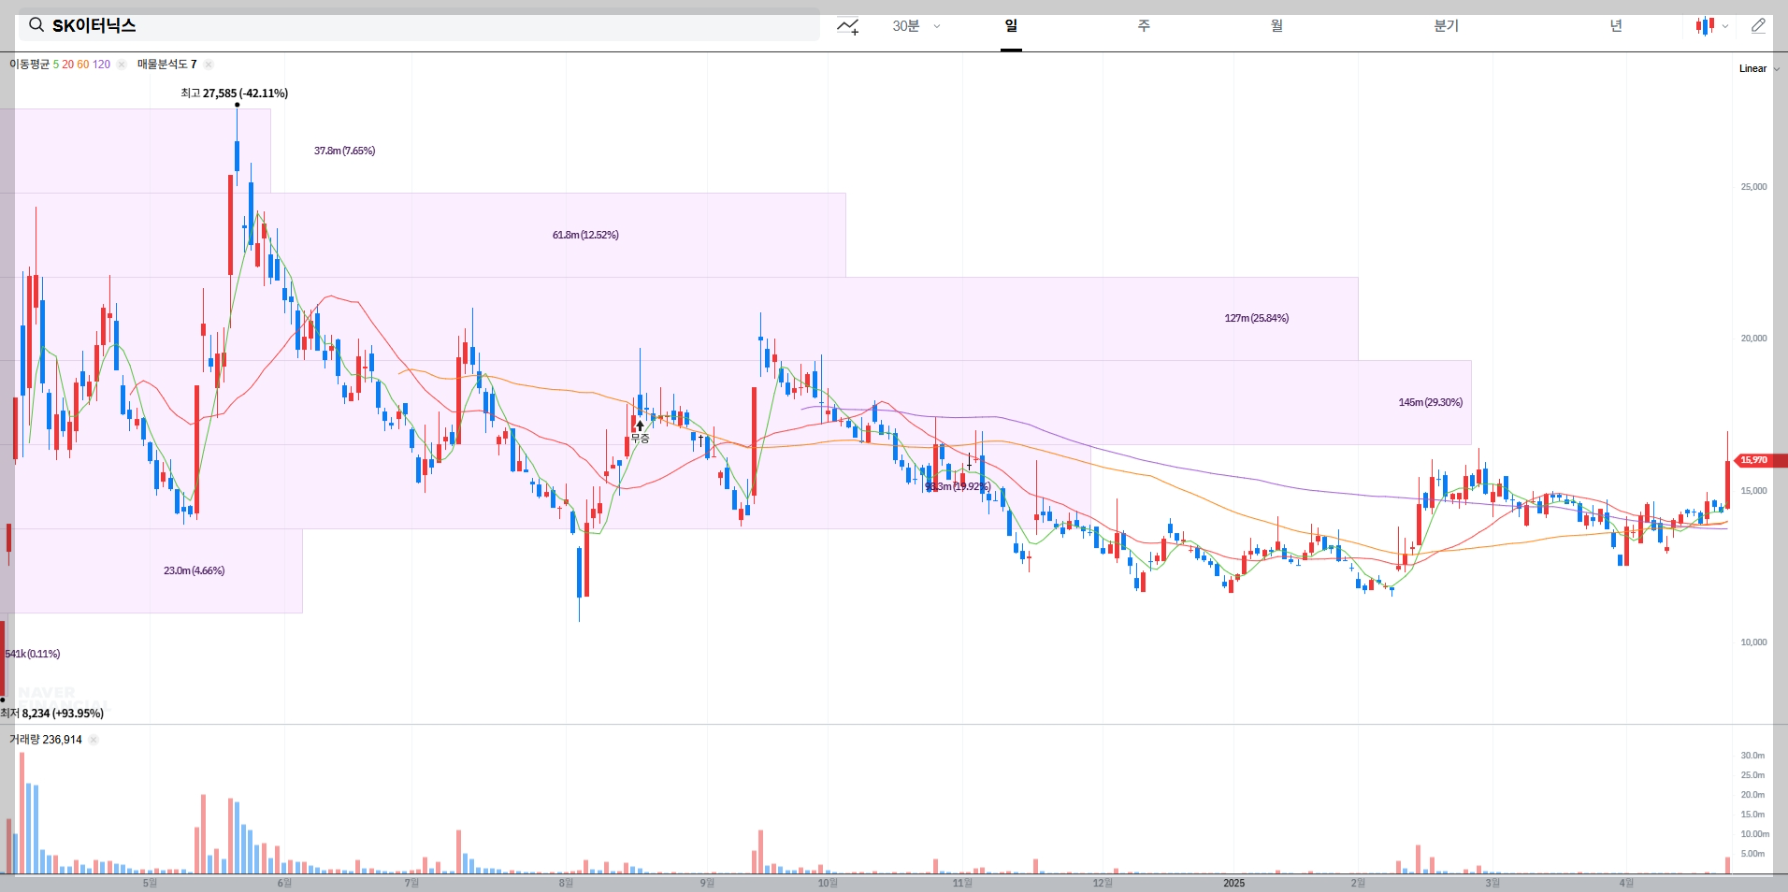Switch to the 년 yearly tab
This screenshot has height=892, width=1788.
(1616, 26)
